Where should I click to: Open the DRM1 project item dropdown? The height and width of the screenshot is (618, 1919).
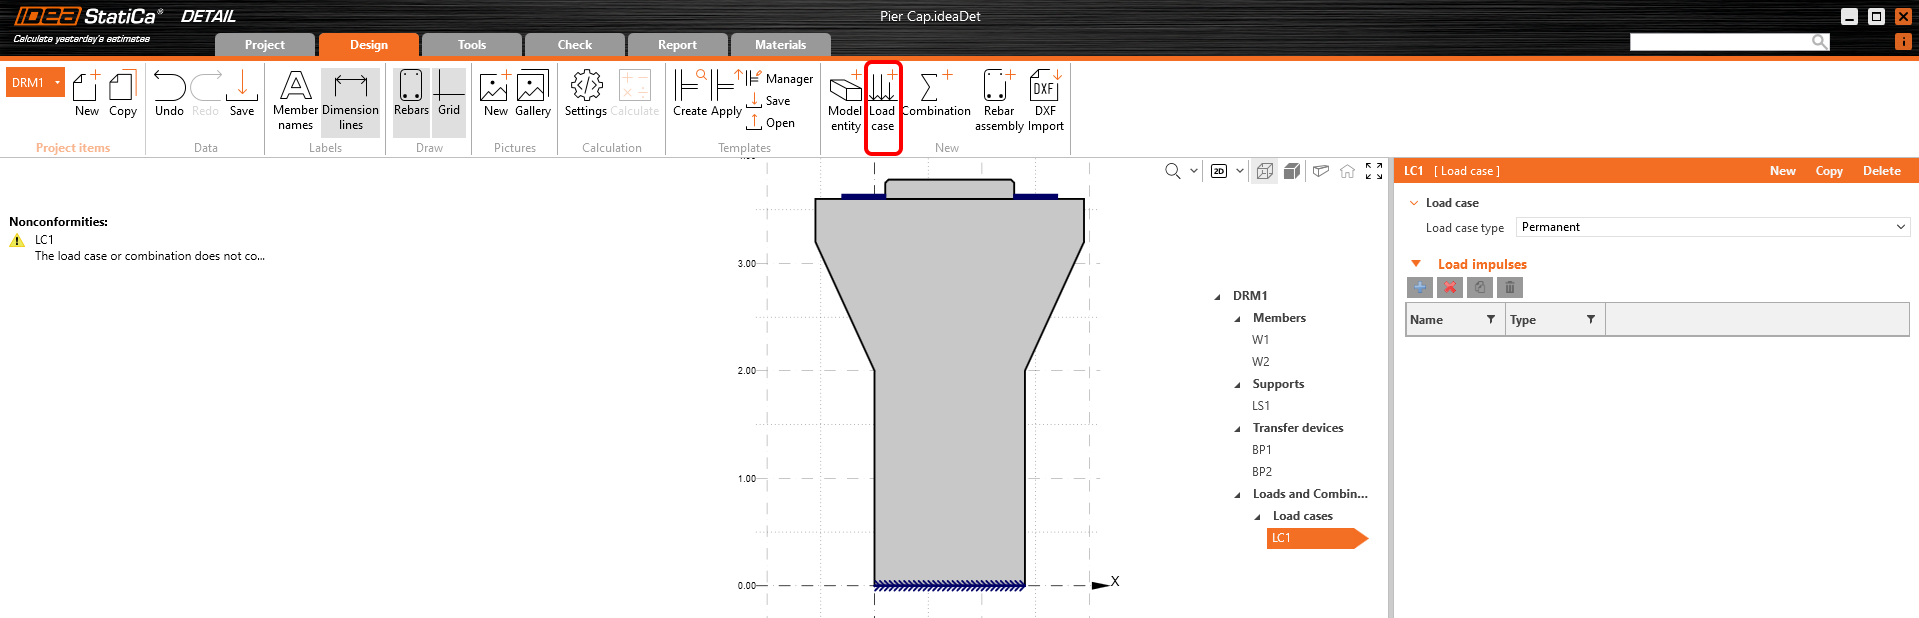click(57, 83)
